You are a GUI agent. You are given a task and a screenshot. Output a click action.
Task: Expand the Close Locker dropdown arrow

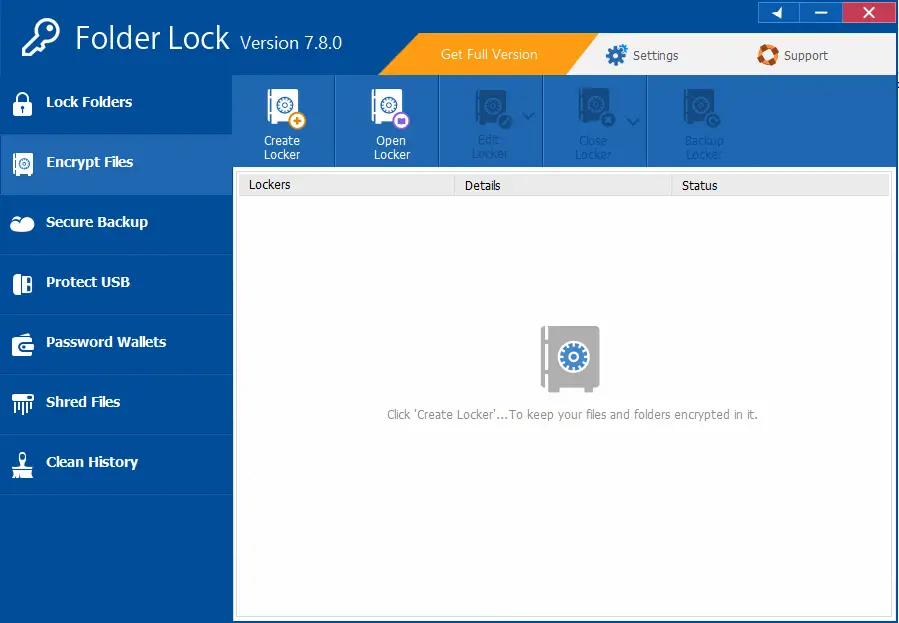pyautogui.click(x=632, y=121)
